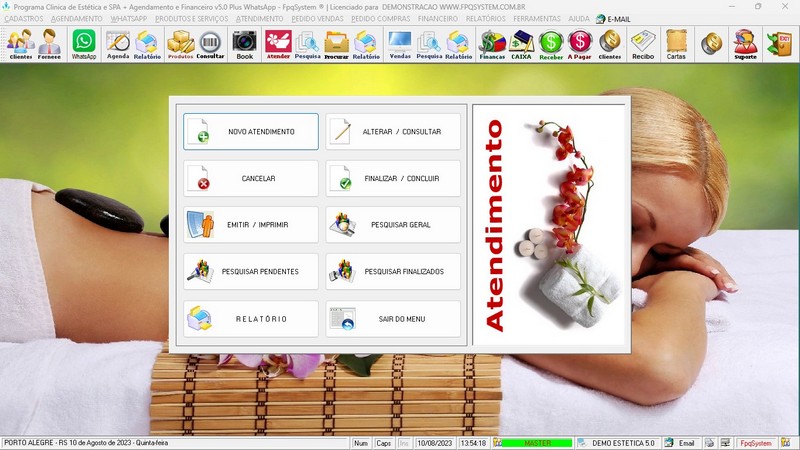
Task: Open the ATENDIMENTO menu
Action: tap(260, 19)
